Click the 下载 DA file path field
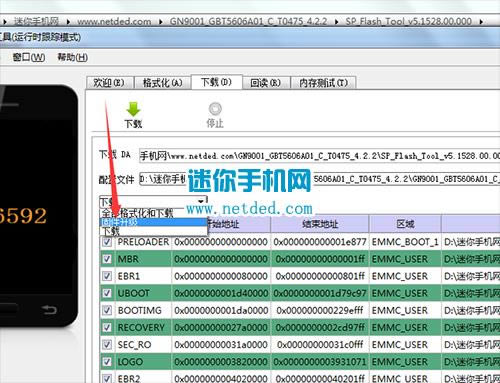The width and height of the screenshot is (500, 383). click(x=319, y=156)
